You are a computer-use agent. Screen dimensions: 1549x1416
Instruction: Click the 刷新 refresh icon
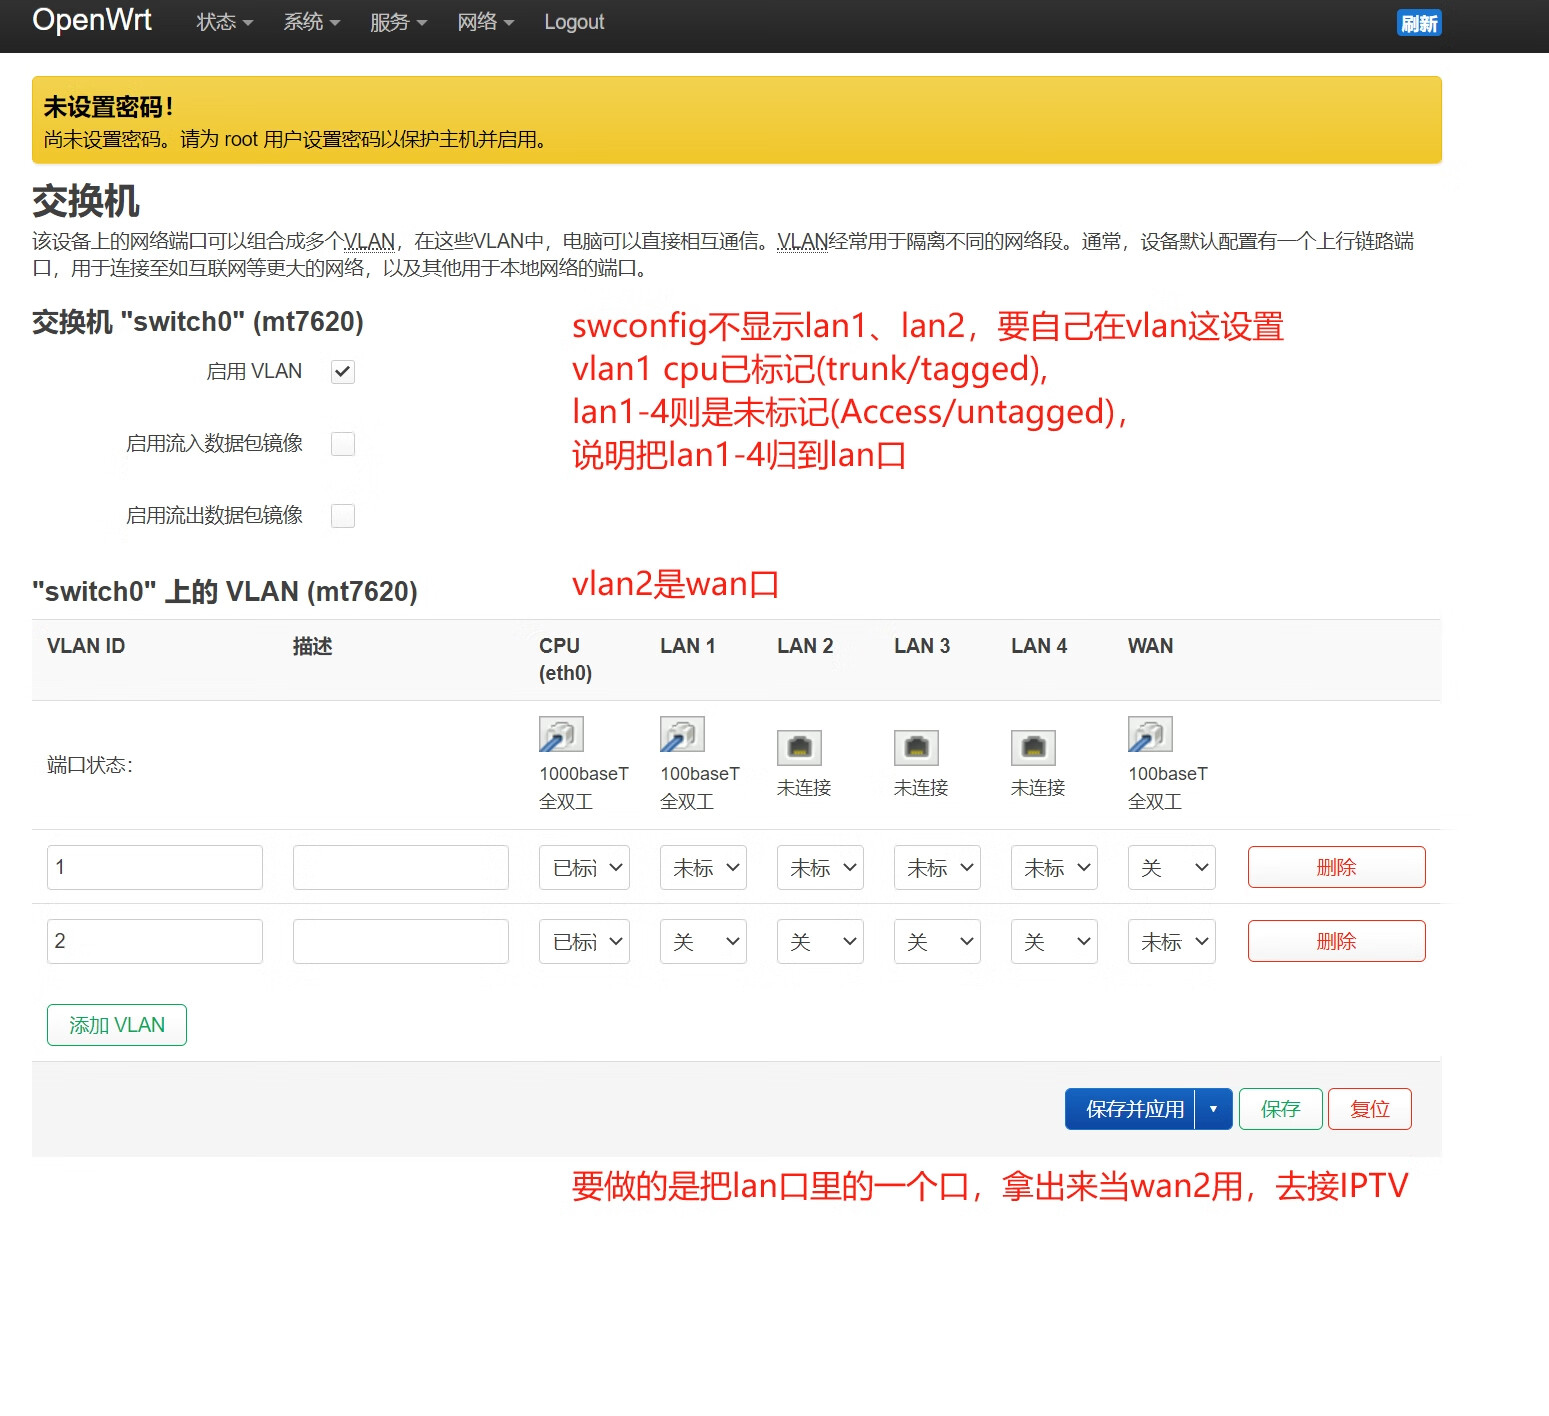(x=1419, y=22)
